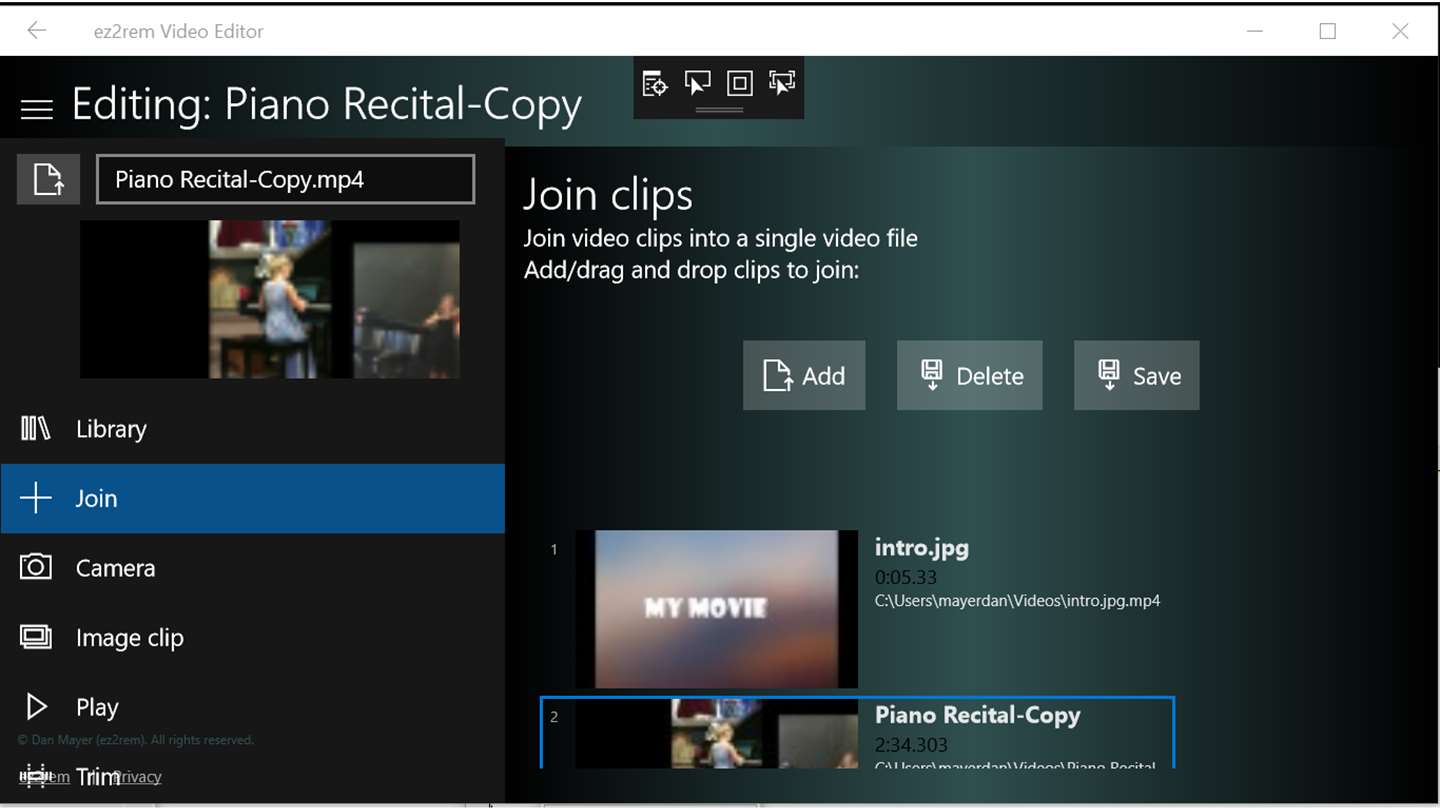This screenshot has height=810, width=1440.
Task: Click the open file icon beside the filename
Action: [x=48, y=180]
